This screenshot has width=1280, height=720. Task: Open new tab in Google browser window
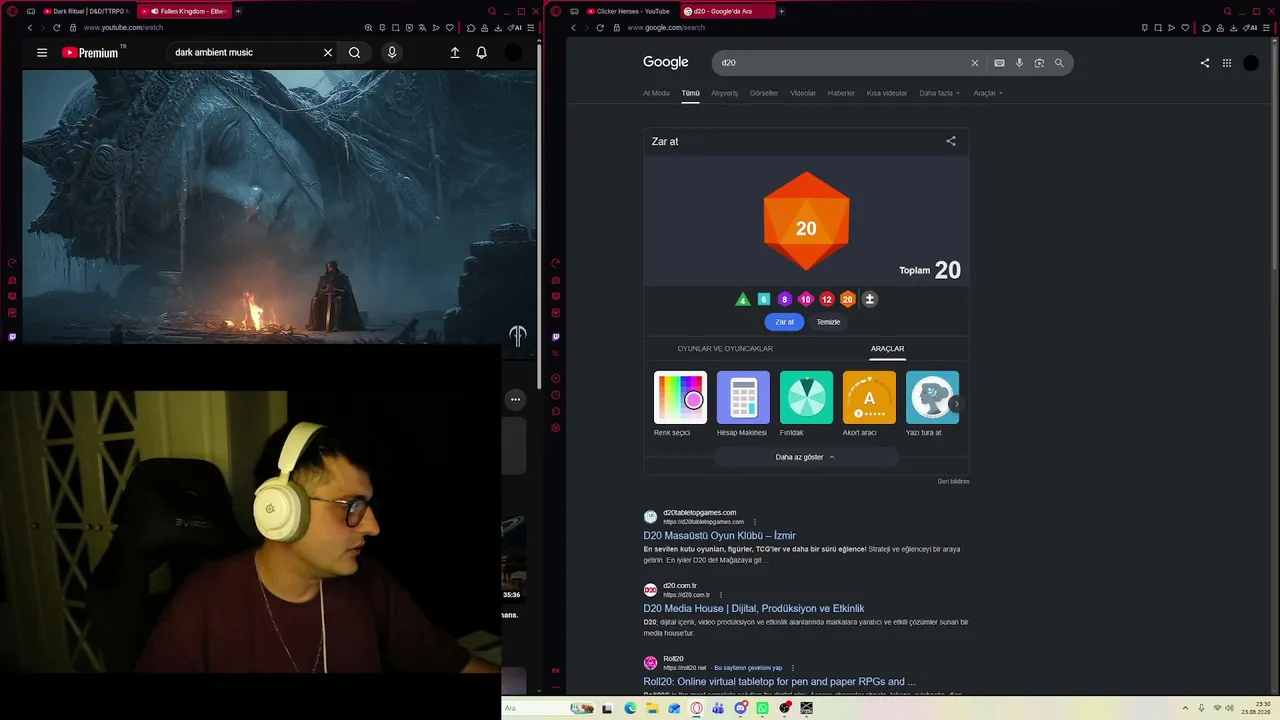point(781,11)
